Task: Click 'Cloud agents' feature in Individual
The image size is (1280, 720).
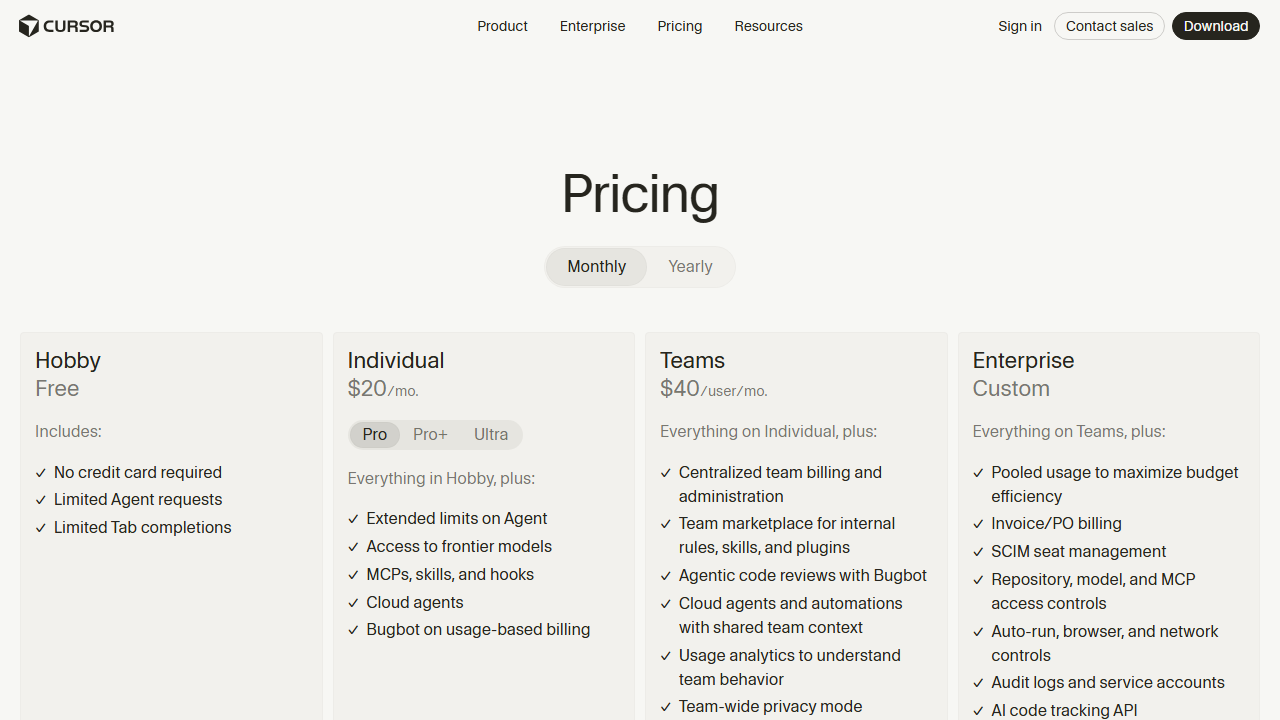Action: [x=415, y=603]
